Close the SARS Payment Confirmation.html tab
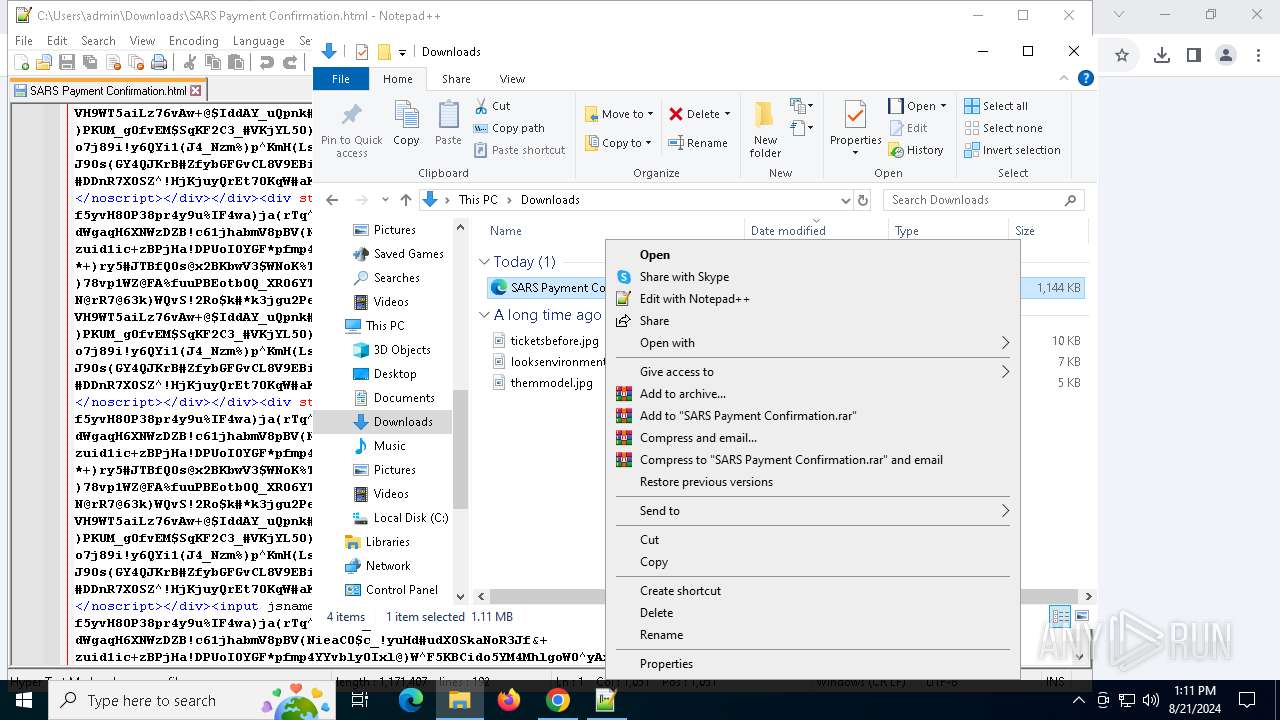Screen dimensions: 1280x720 tap(196, 90)
